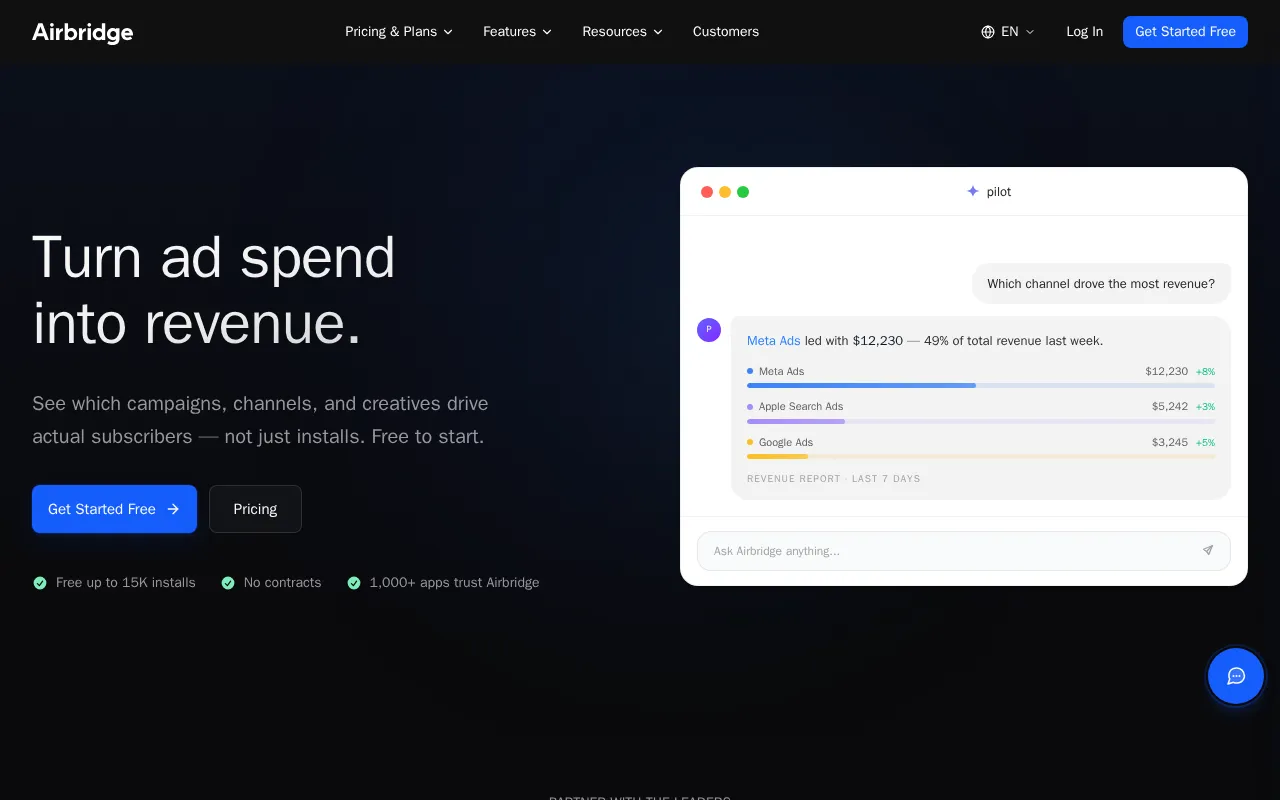
Task: Click the $12,230 value in Meta Ads row
Action: (1166, 371)
